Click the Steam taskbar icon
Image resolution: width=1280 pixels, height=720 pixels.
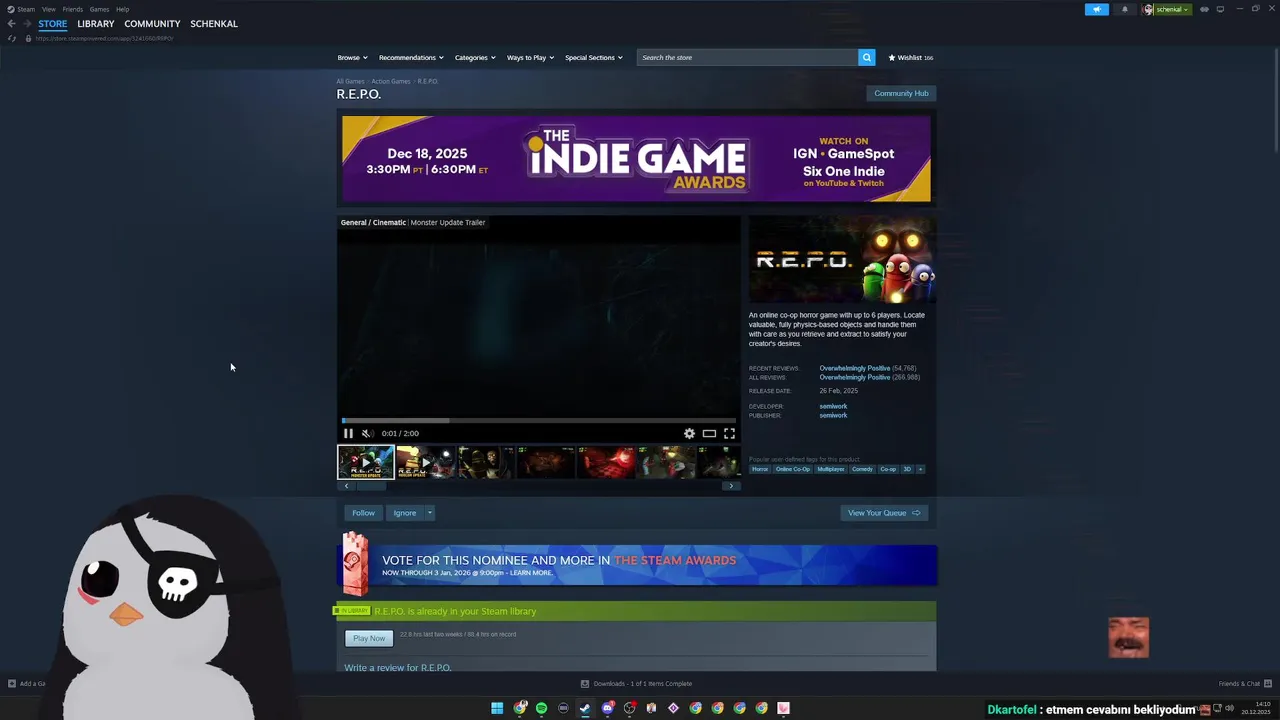[585, 708]
